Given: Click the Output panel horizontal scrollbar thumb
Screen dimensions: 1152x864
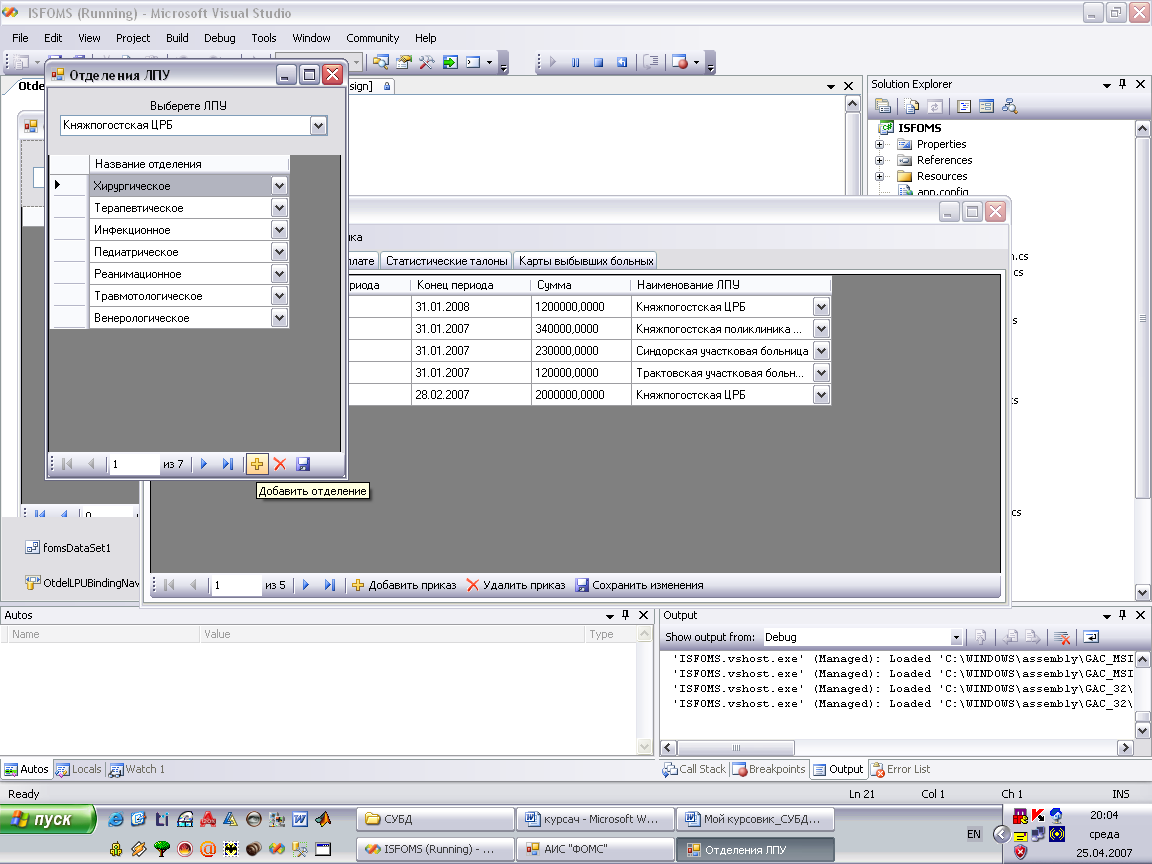Looking at the screenshot, I should point(737,748).
